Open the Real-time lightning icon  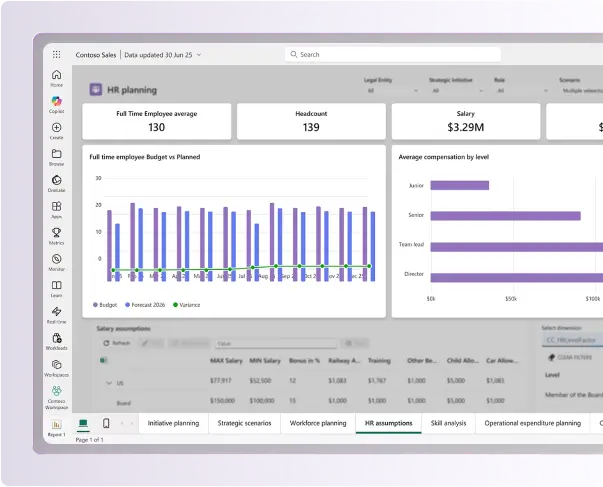click(56, 313)
